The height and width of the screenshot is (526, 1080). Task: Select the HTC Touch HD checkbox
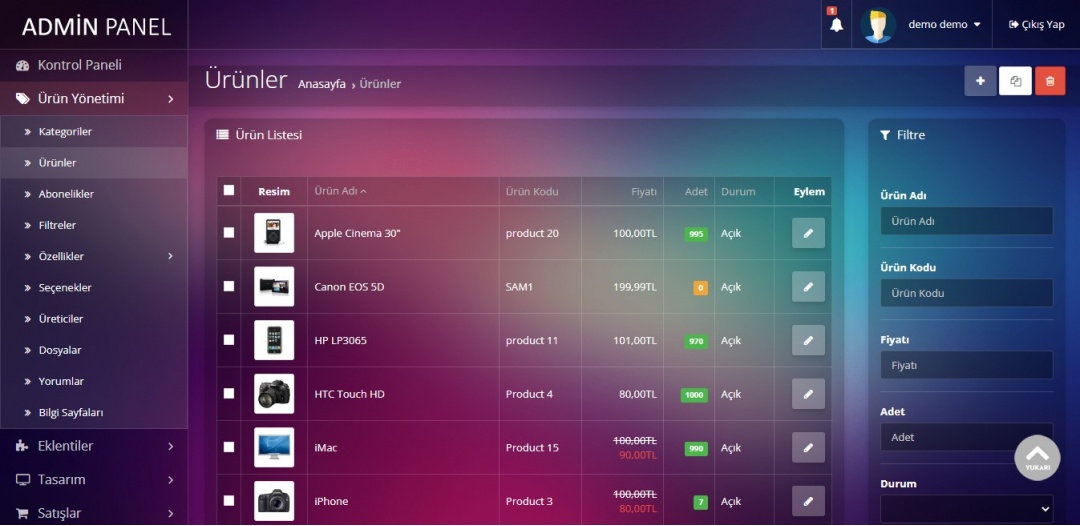pos(229,394)
